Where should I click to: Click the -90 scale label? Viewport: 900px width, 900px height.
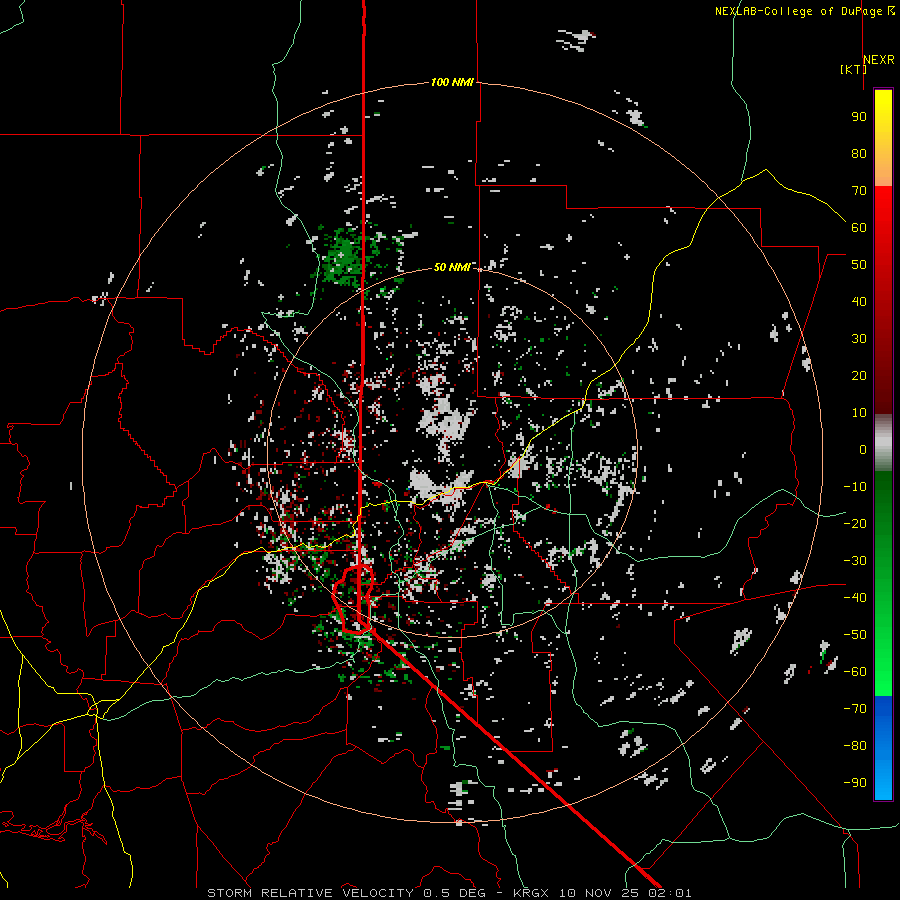855,783
